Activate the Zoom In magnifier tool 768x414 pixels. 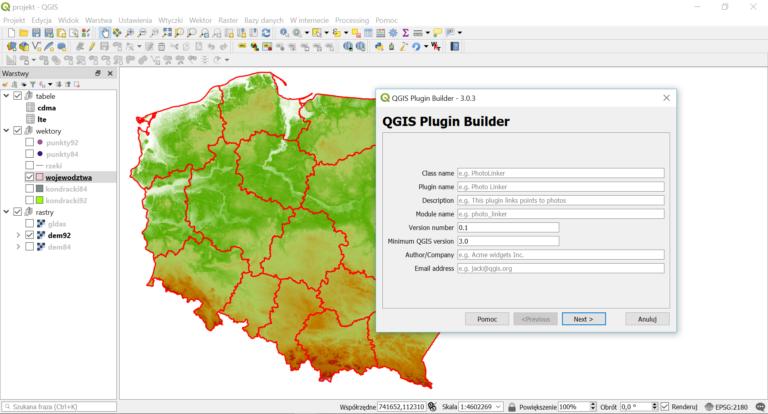click(129, 33)
